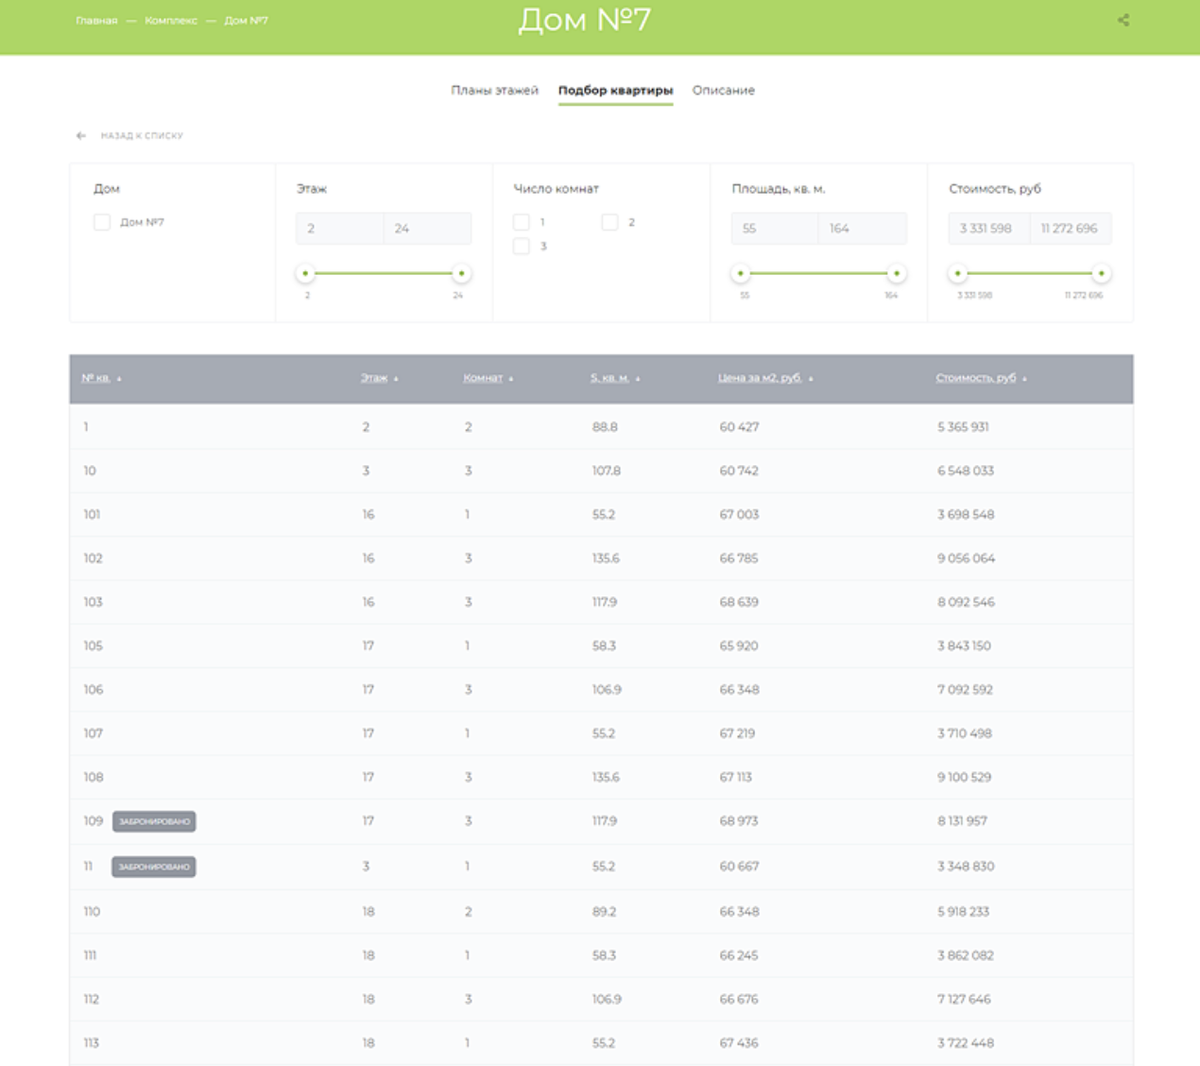Tick the Дом №7 checkbox
Screen dimensions: 1200x1066
[102, 222]
